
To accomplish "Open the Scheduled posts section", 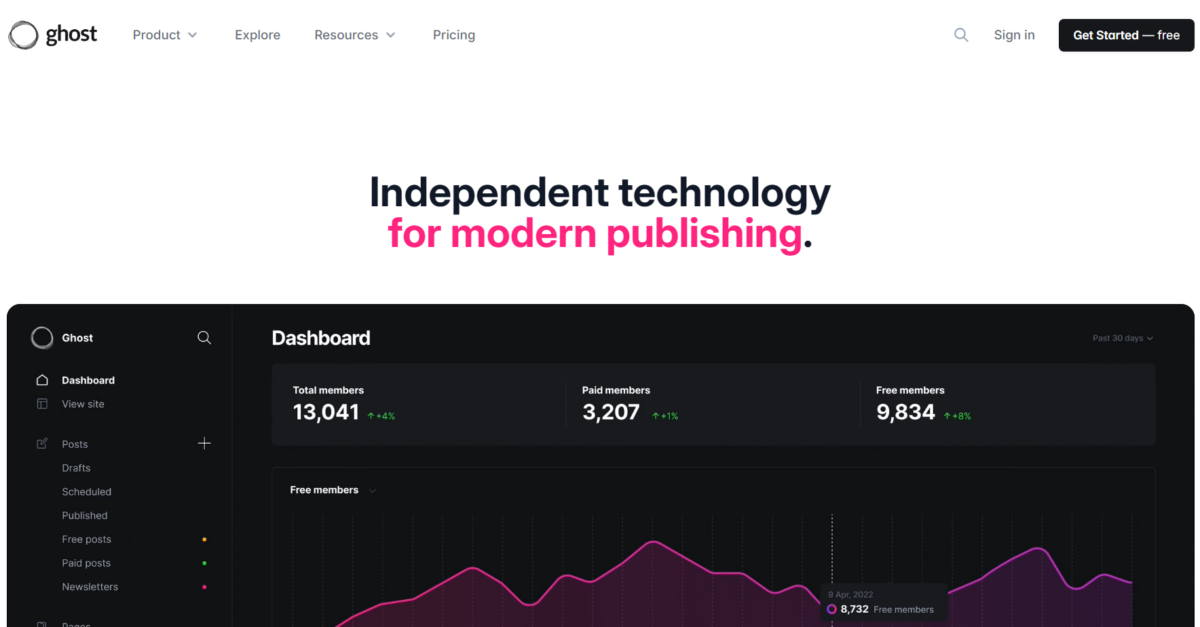I will click(x=86, y=491).
